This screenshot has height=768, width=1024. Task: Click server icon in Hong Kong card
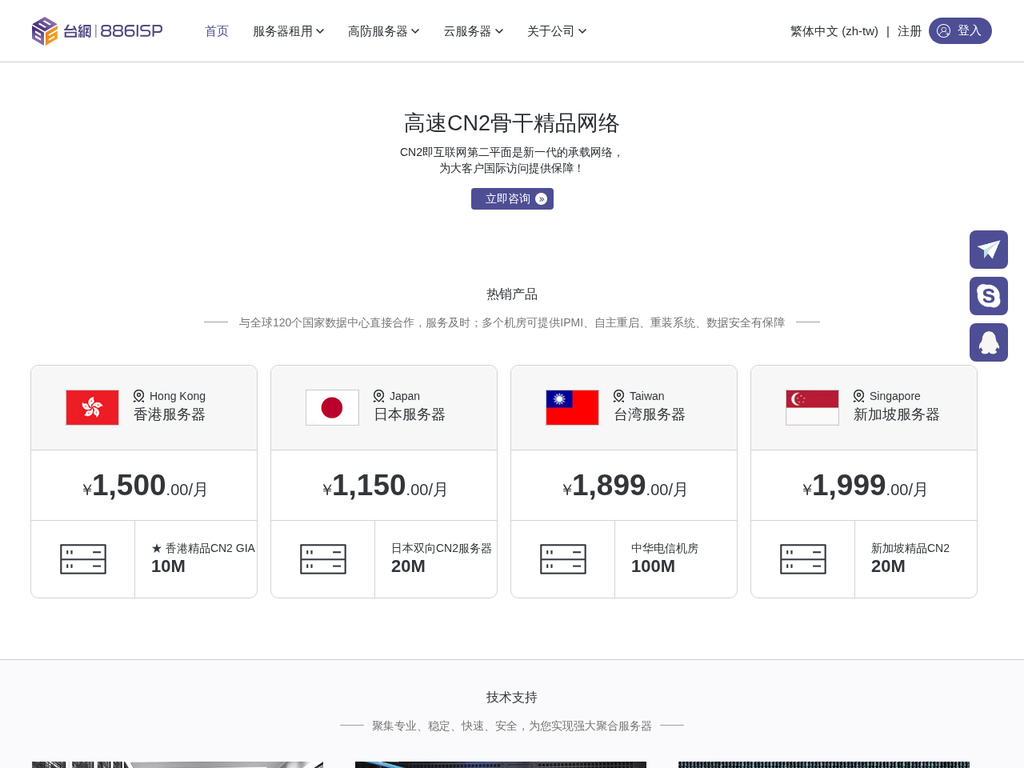pyautogui.click(x=83, y=559)
